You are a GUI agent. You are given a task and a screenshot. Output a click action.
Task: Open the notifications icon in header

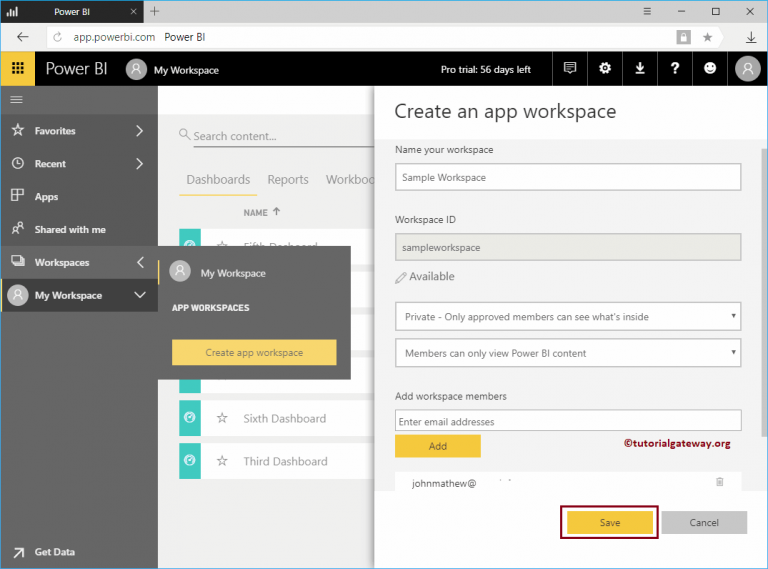[570, 69]
